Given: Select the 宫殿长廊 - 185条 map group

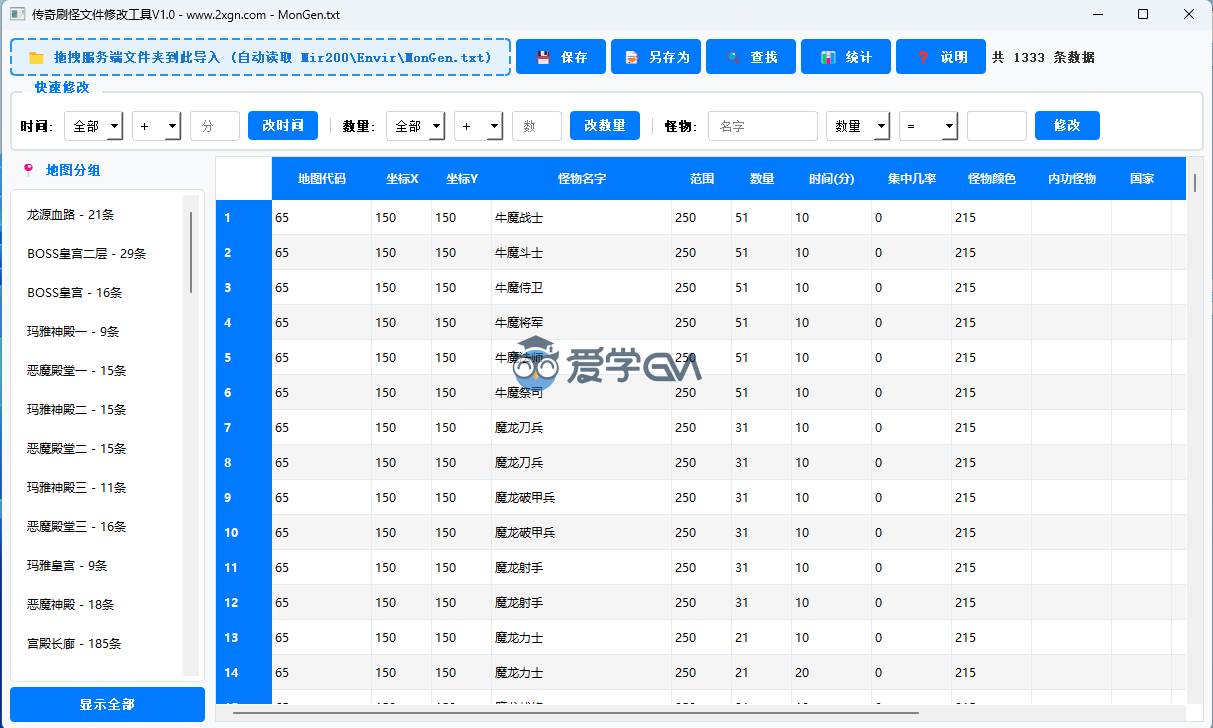Looking at the screenshot, I should [x=75, y=644].
